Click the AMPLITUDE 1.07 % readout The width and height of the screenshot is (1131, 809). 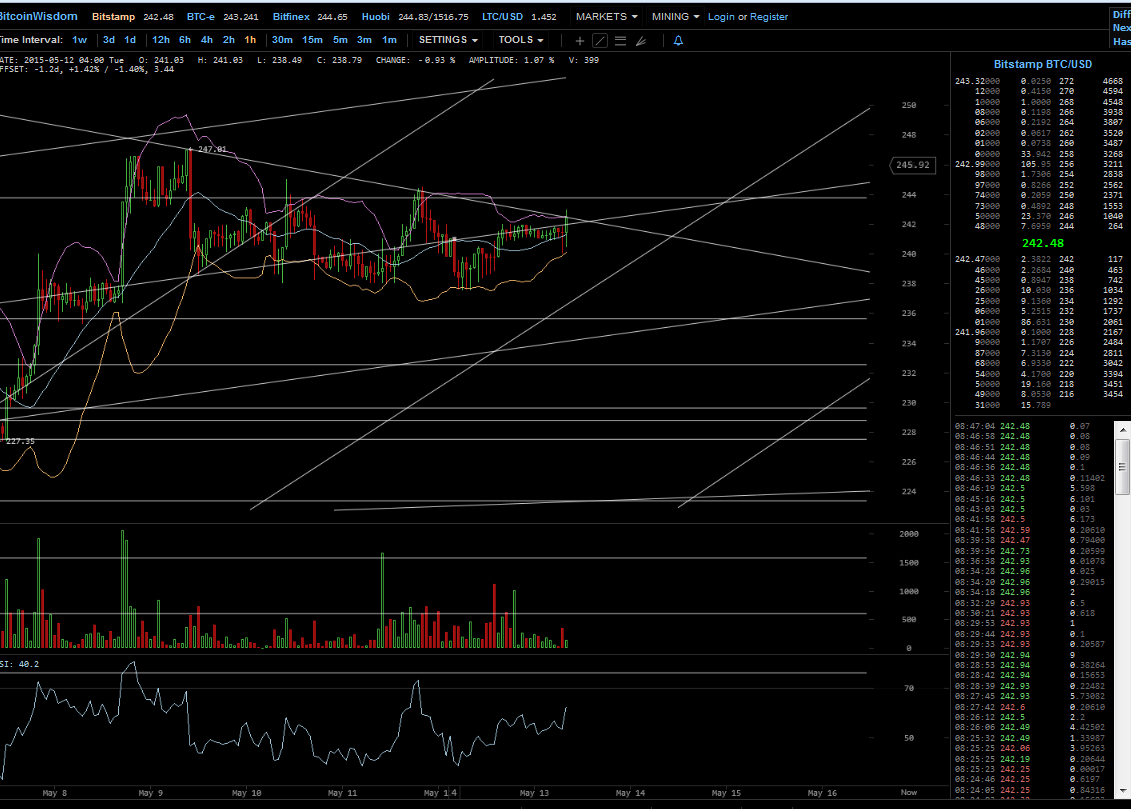click(511, 61)
